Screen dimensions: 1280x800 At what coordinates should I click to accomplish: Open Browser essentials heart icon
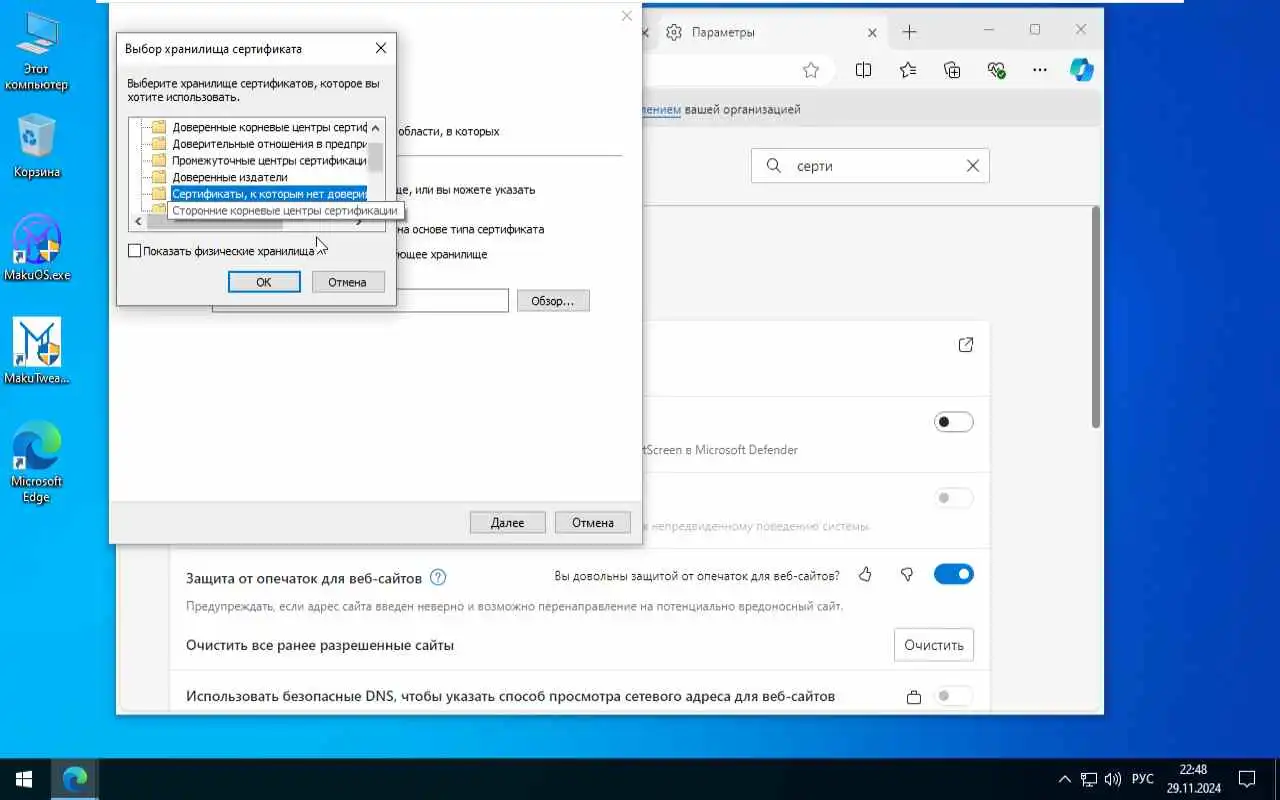point(996,70)
